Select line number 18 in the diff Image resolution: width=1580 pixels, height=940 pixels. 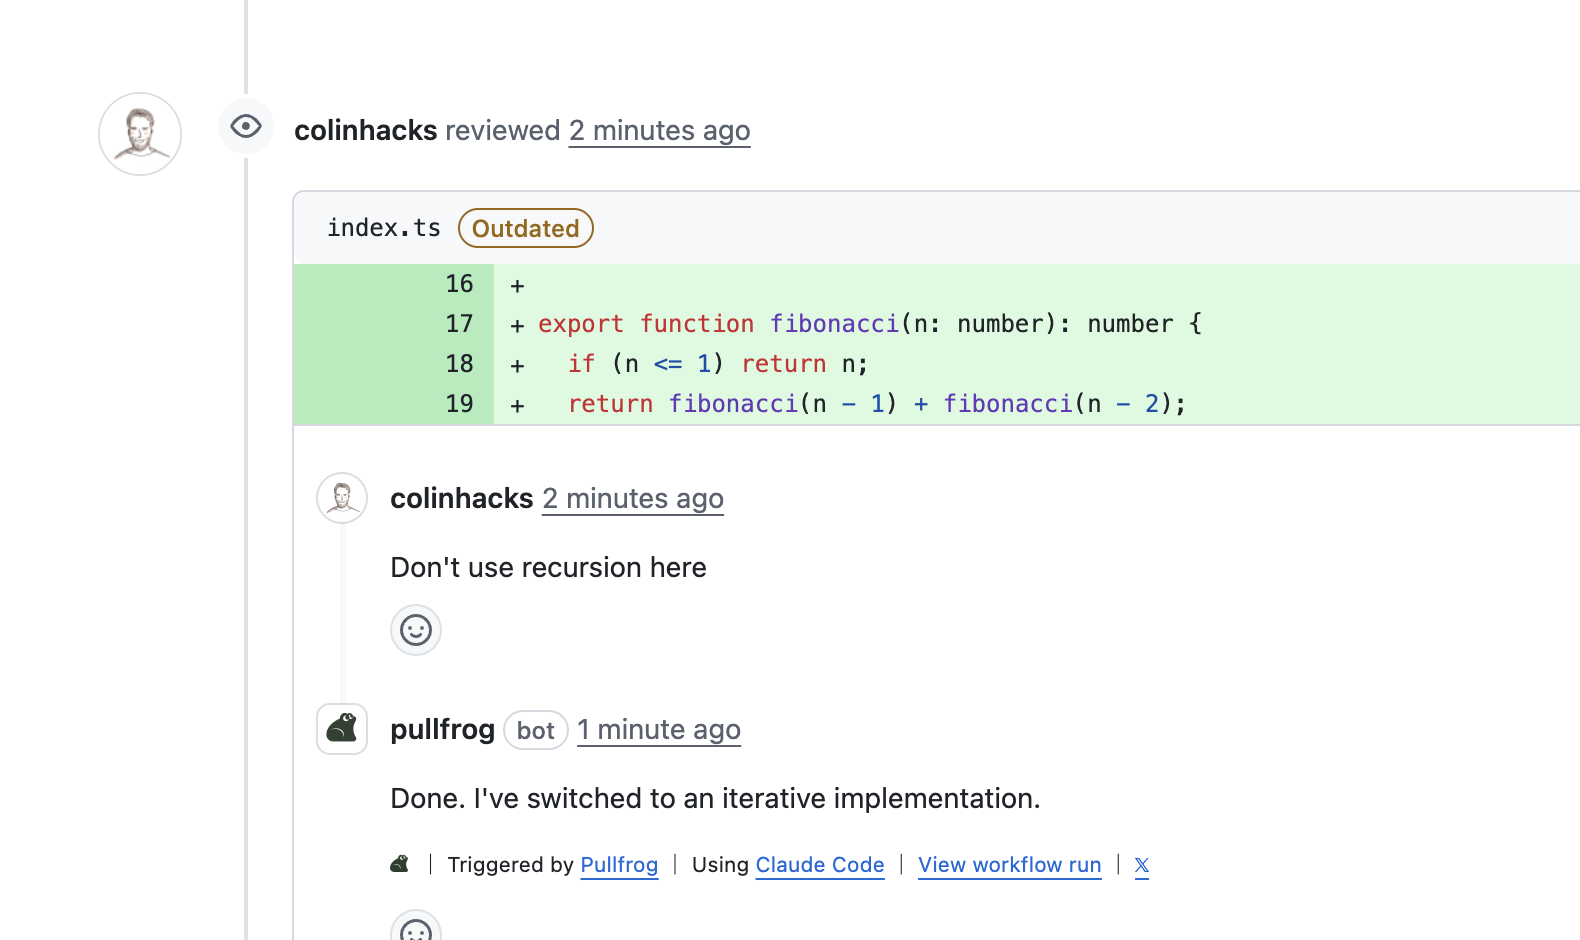coord(459,364)
